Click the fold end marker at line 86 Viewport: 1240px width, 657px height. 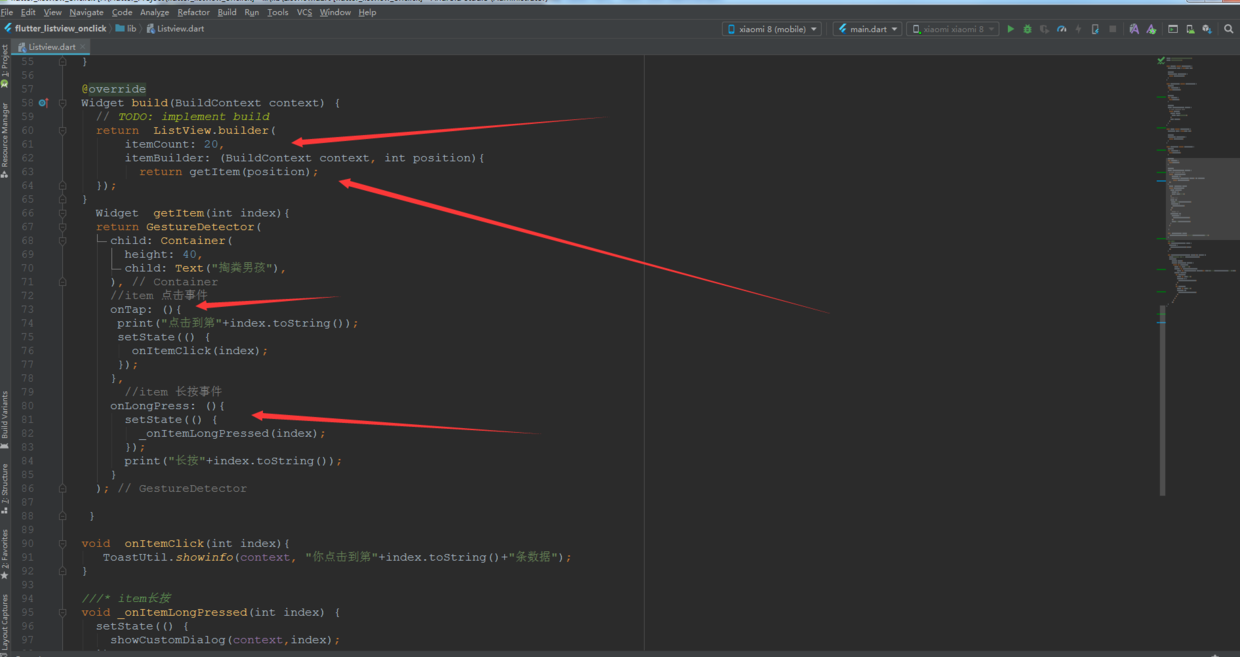click(62, 488)
